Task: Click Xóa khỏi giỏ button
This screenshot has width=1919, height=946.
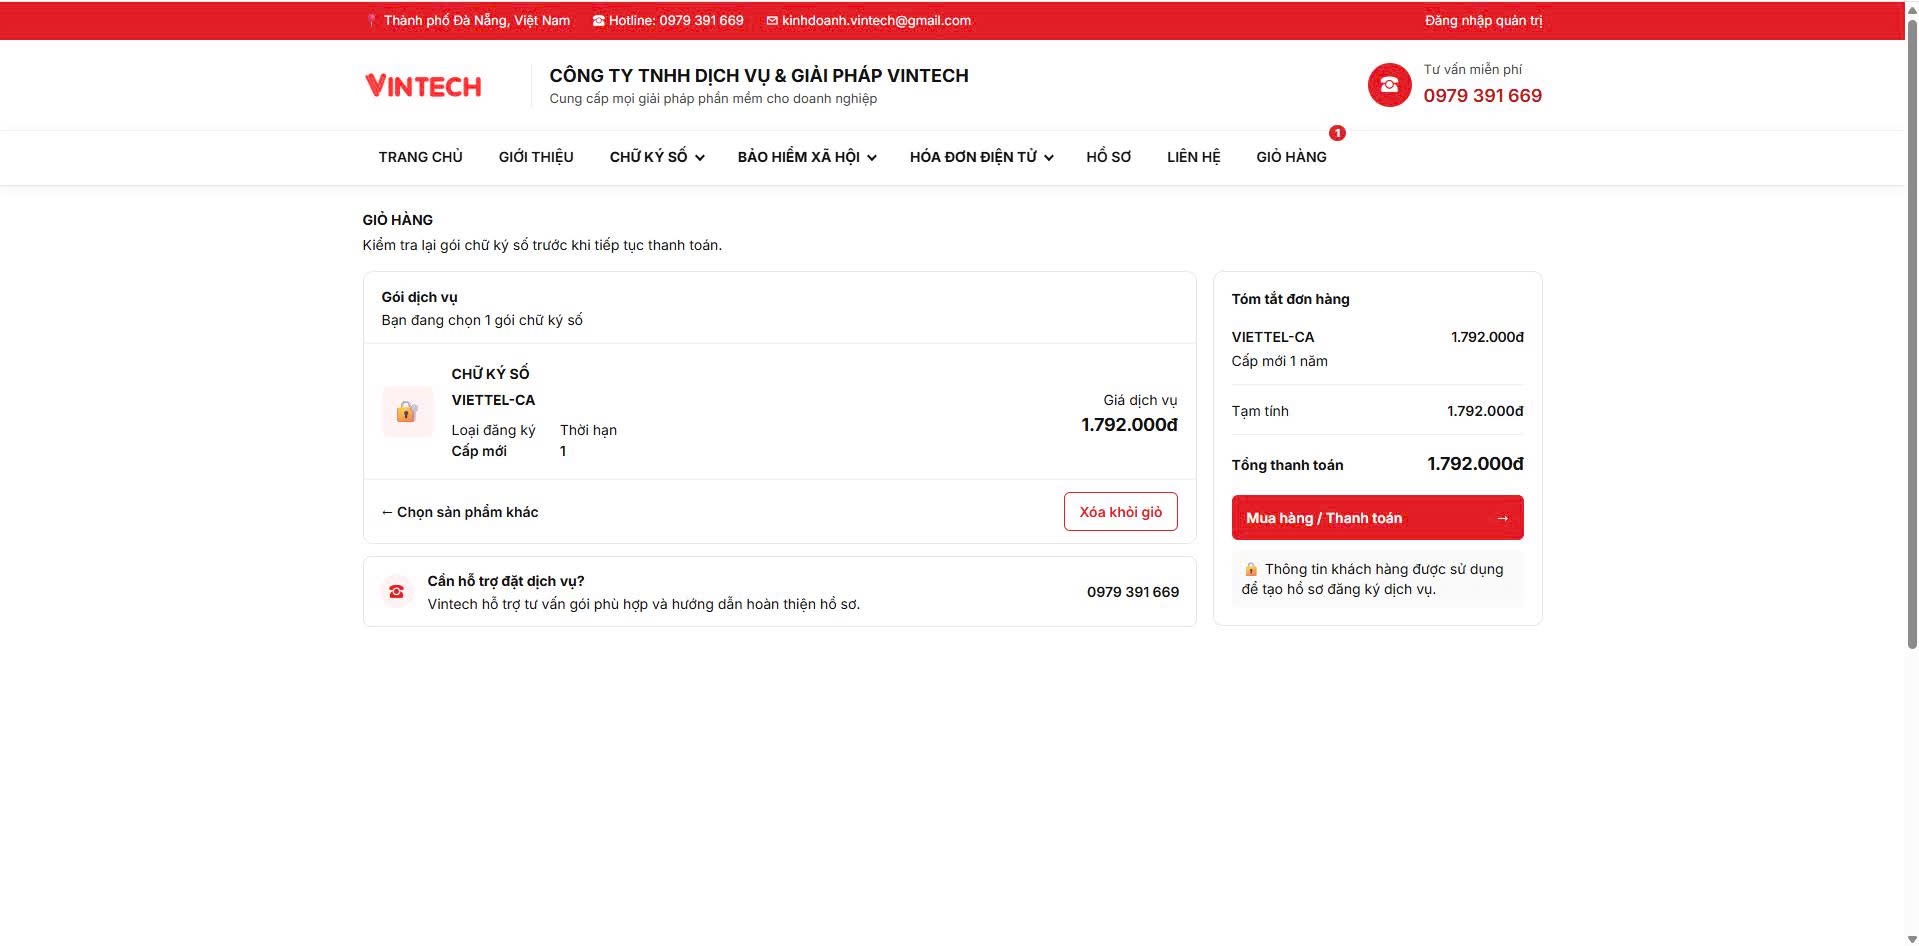Action: [x=1120, y=512]
